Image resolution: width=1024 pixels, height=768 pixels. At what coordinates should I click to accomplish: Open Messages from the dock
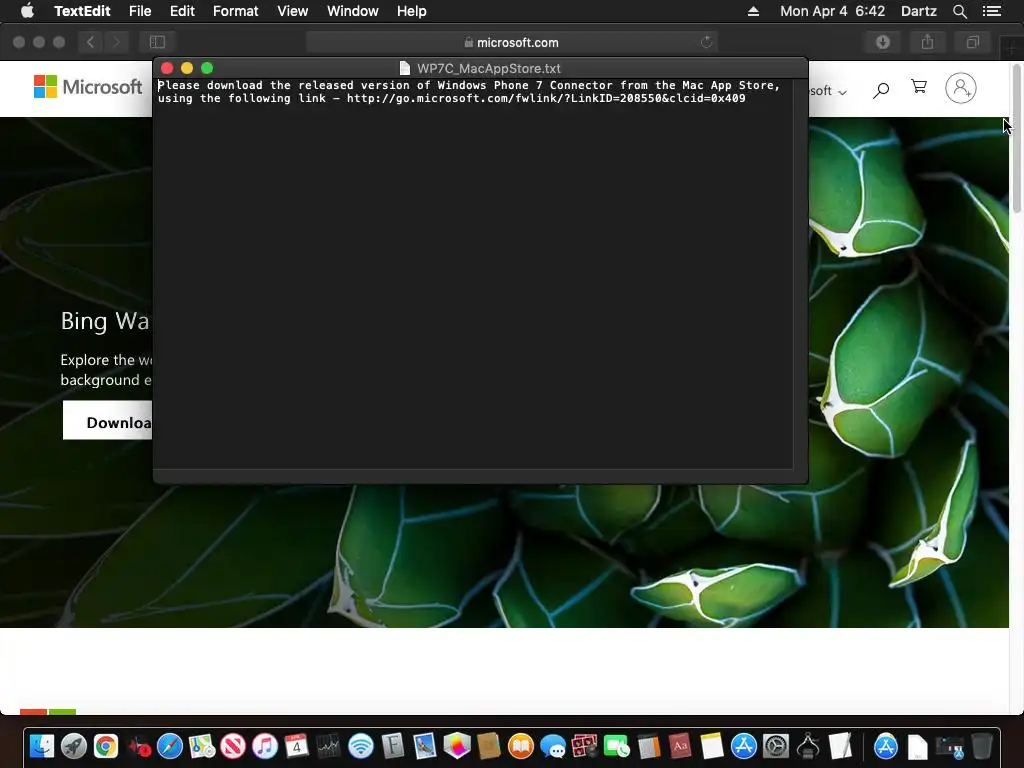(x=552, y=746)
